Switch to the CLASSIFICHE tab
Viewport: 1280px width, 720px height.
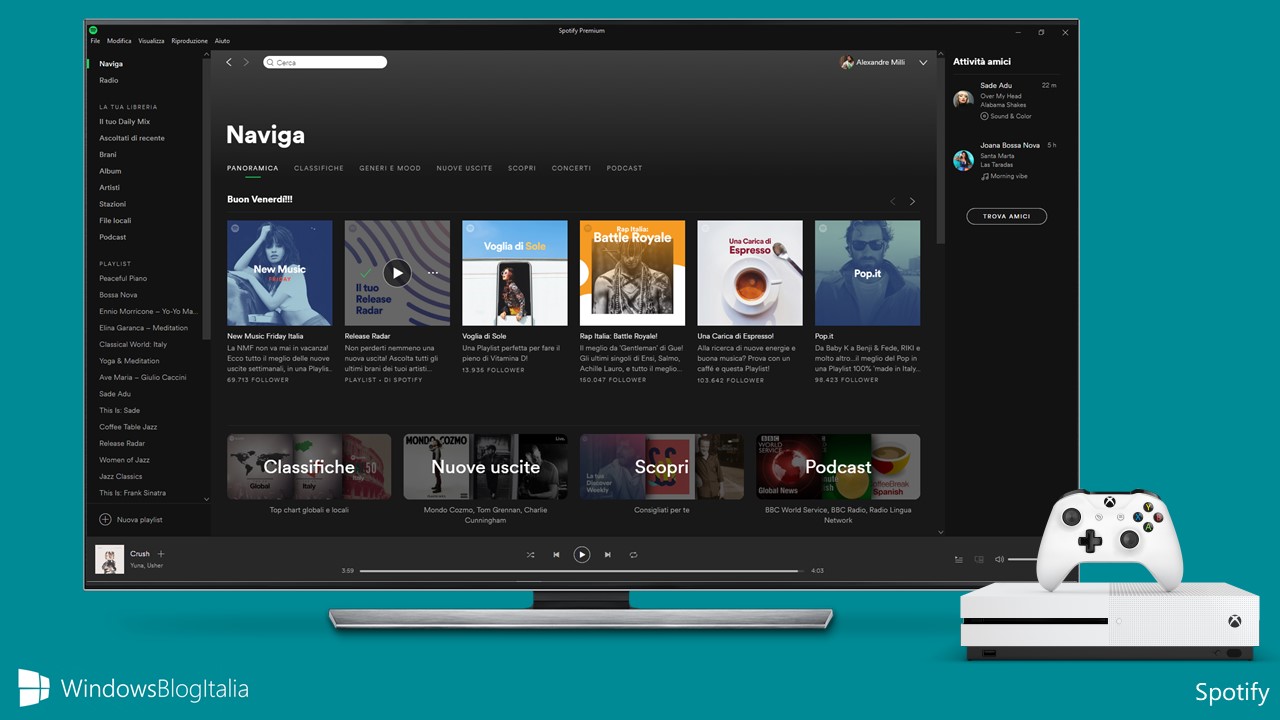click(318, 168)
